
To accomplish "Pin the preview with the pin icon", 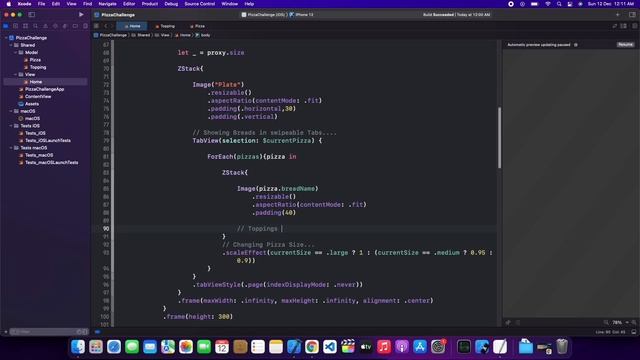I will (x=508, y=322).
